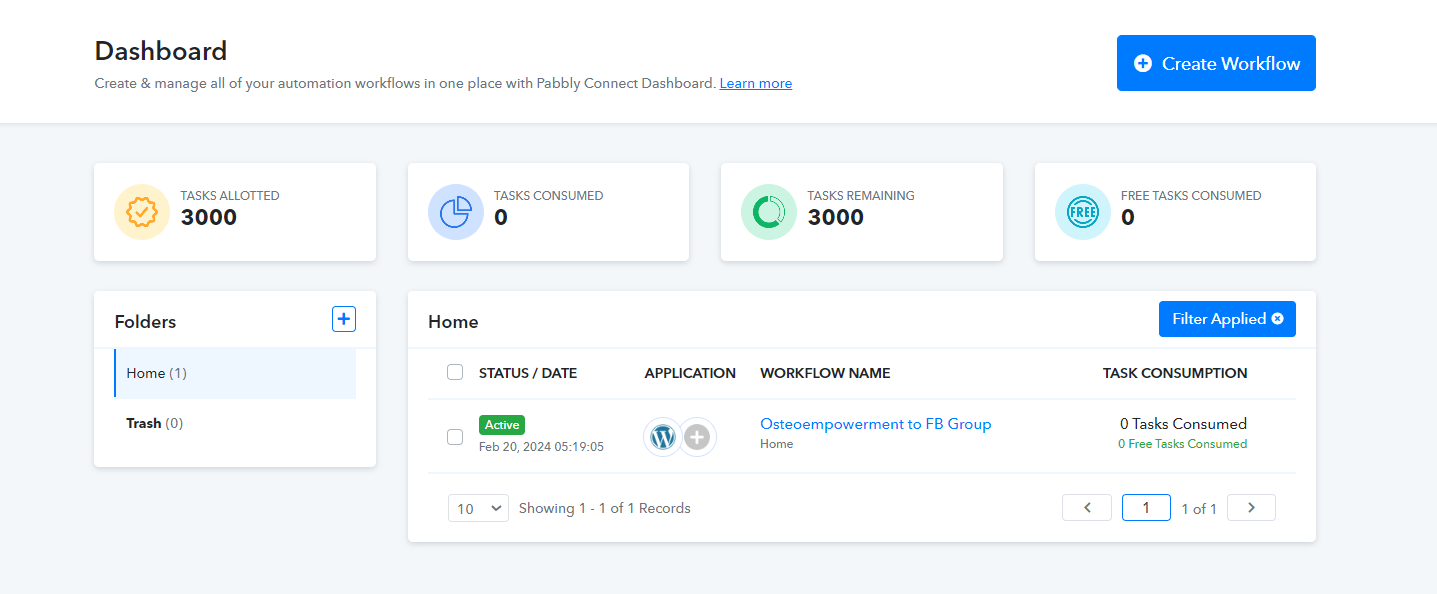Add a new folder with plus icon
The image size is (1437, 594).
pos(344,319)
